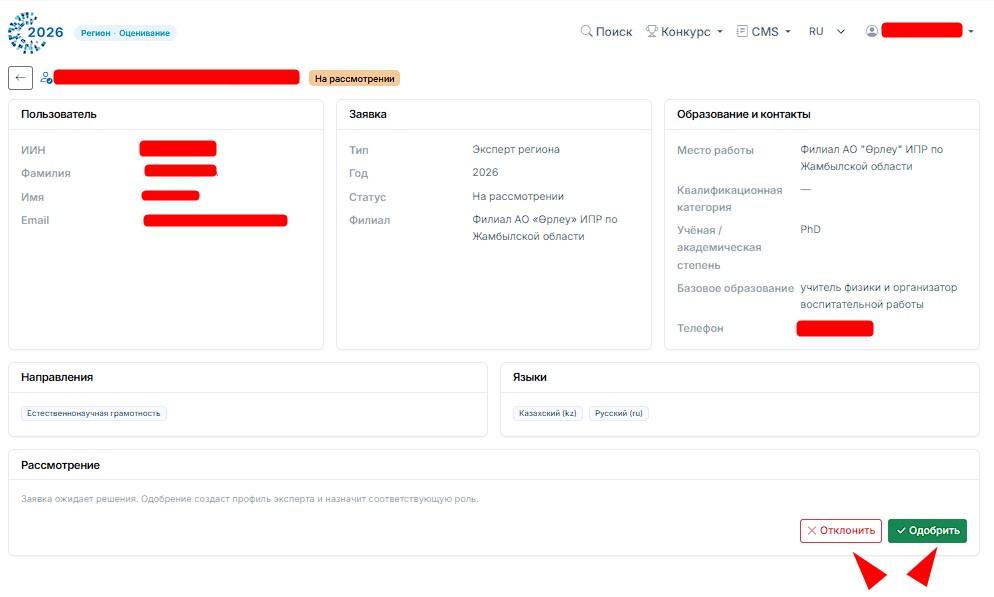994x597 pixels.
Task: Click the Место работы value text
Action: pyautogui.click(x=872, y=158)
